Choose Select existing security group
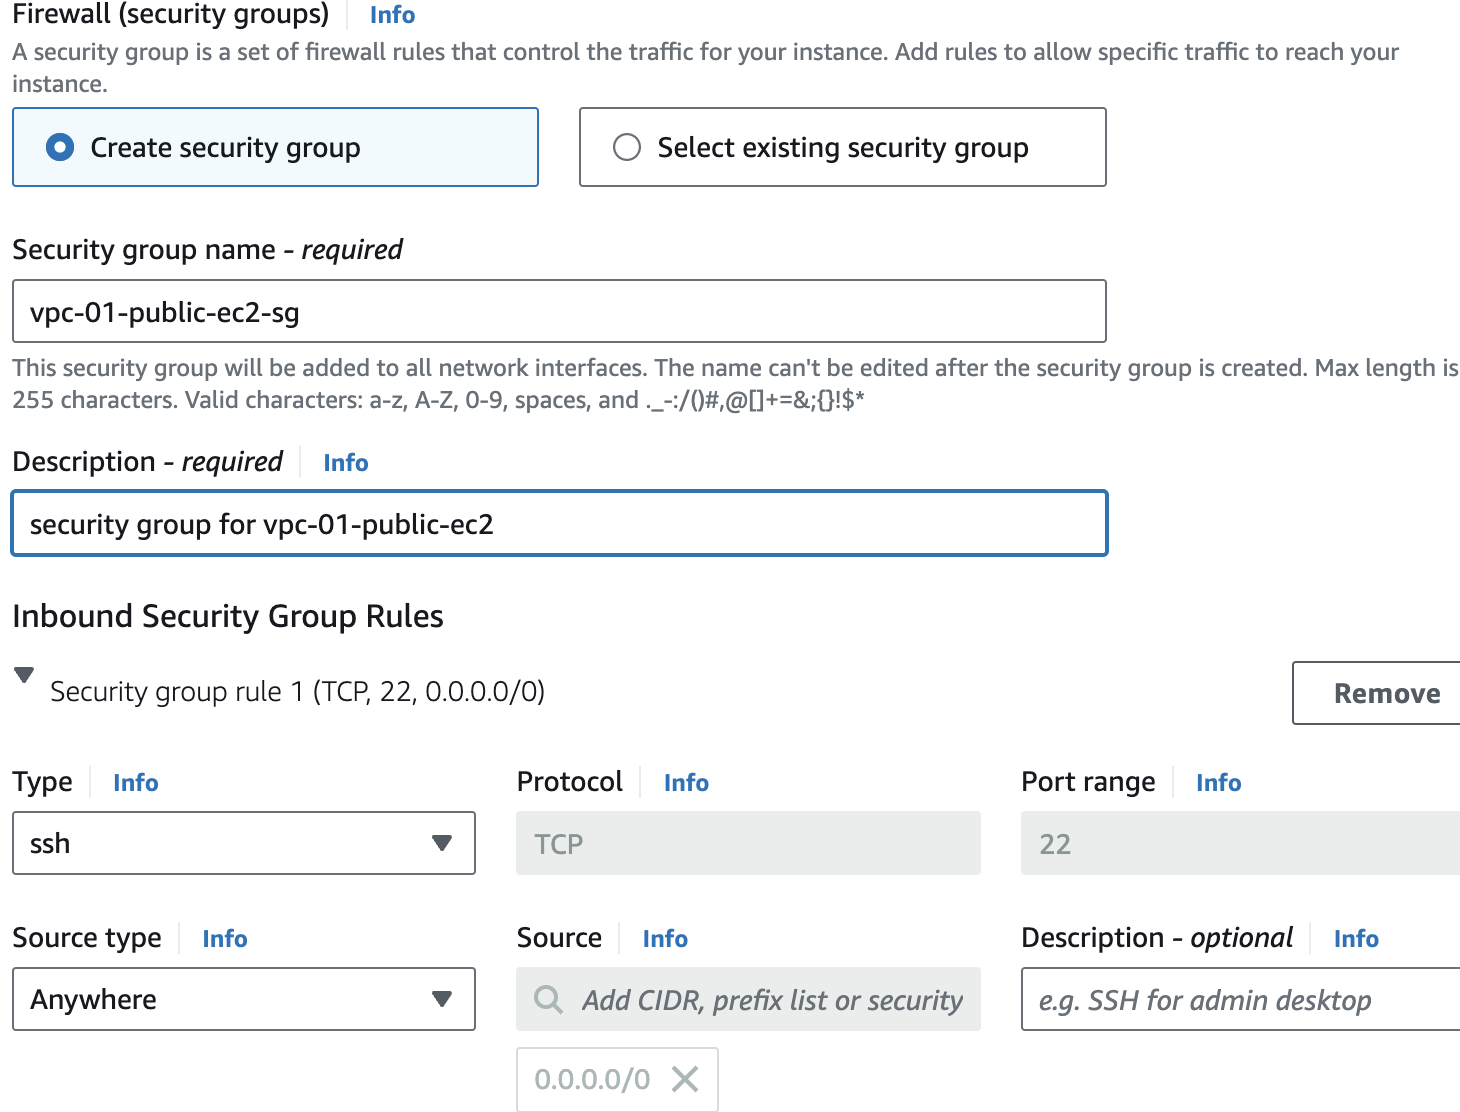 (627, 148)
